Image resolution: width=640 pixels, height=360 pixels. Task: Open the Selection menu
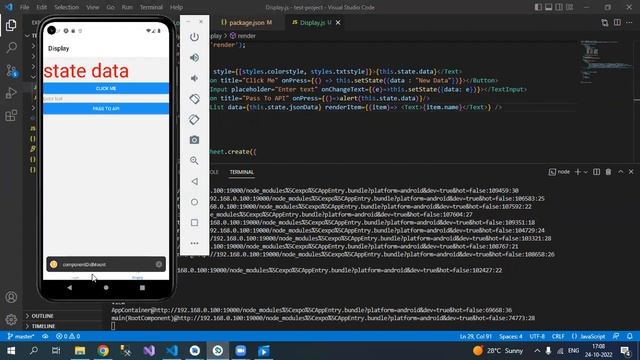[x=67, y=7]
